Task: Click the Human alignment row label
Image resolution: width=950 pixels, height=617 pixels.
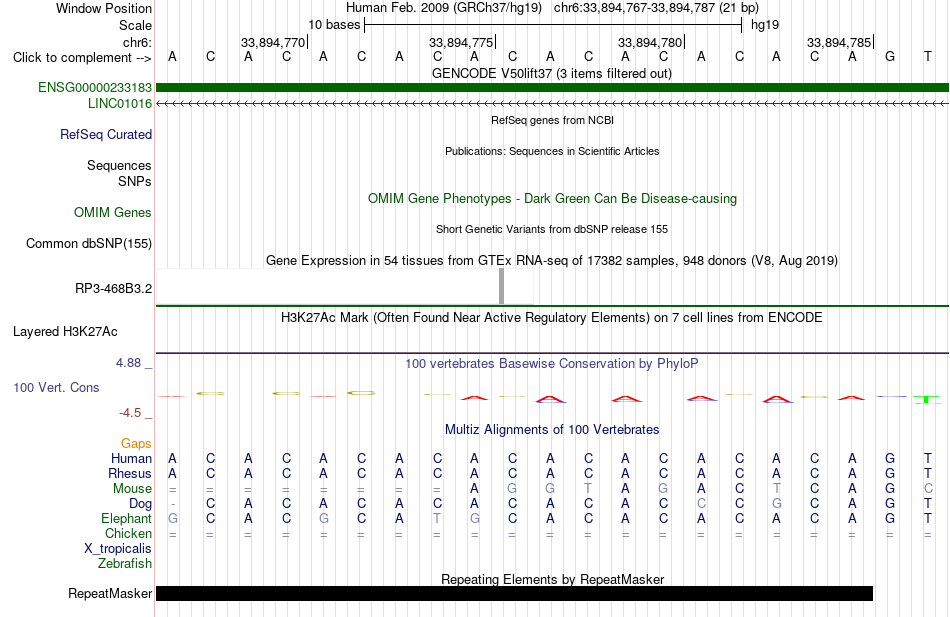Action: (131, 459)
